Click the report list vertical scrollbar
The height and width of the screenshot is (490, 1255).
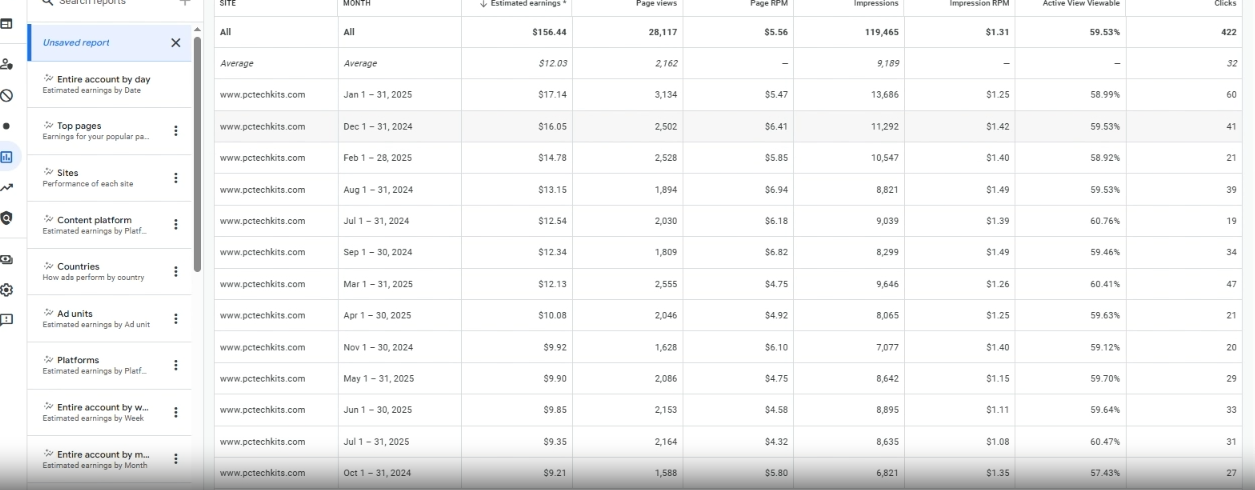click(x=197, y=155)
